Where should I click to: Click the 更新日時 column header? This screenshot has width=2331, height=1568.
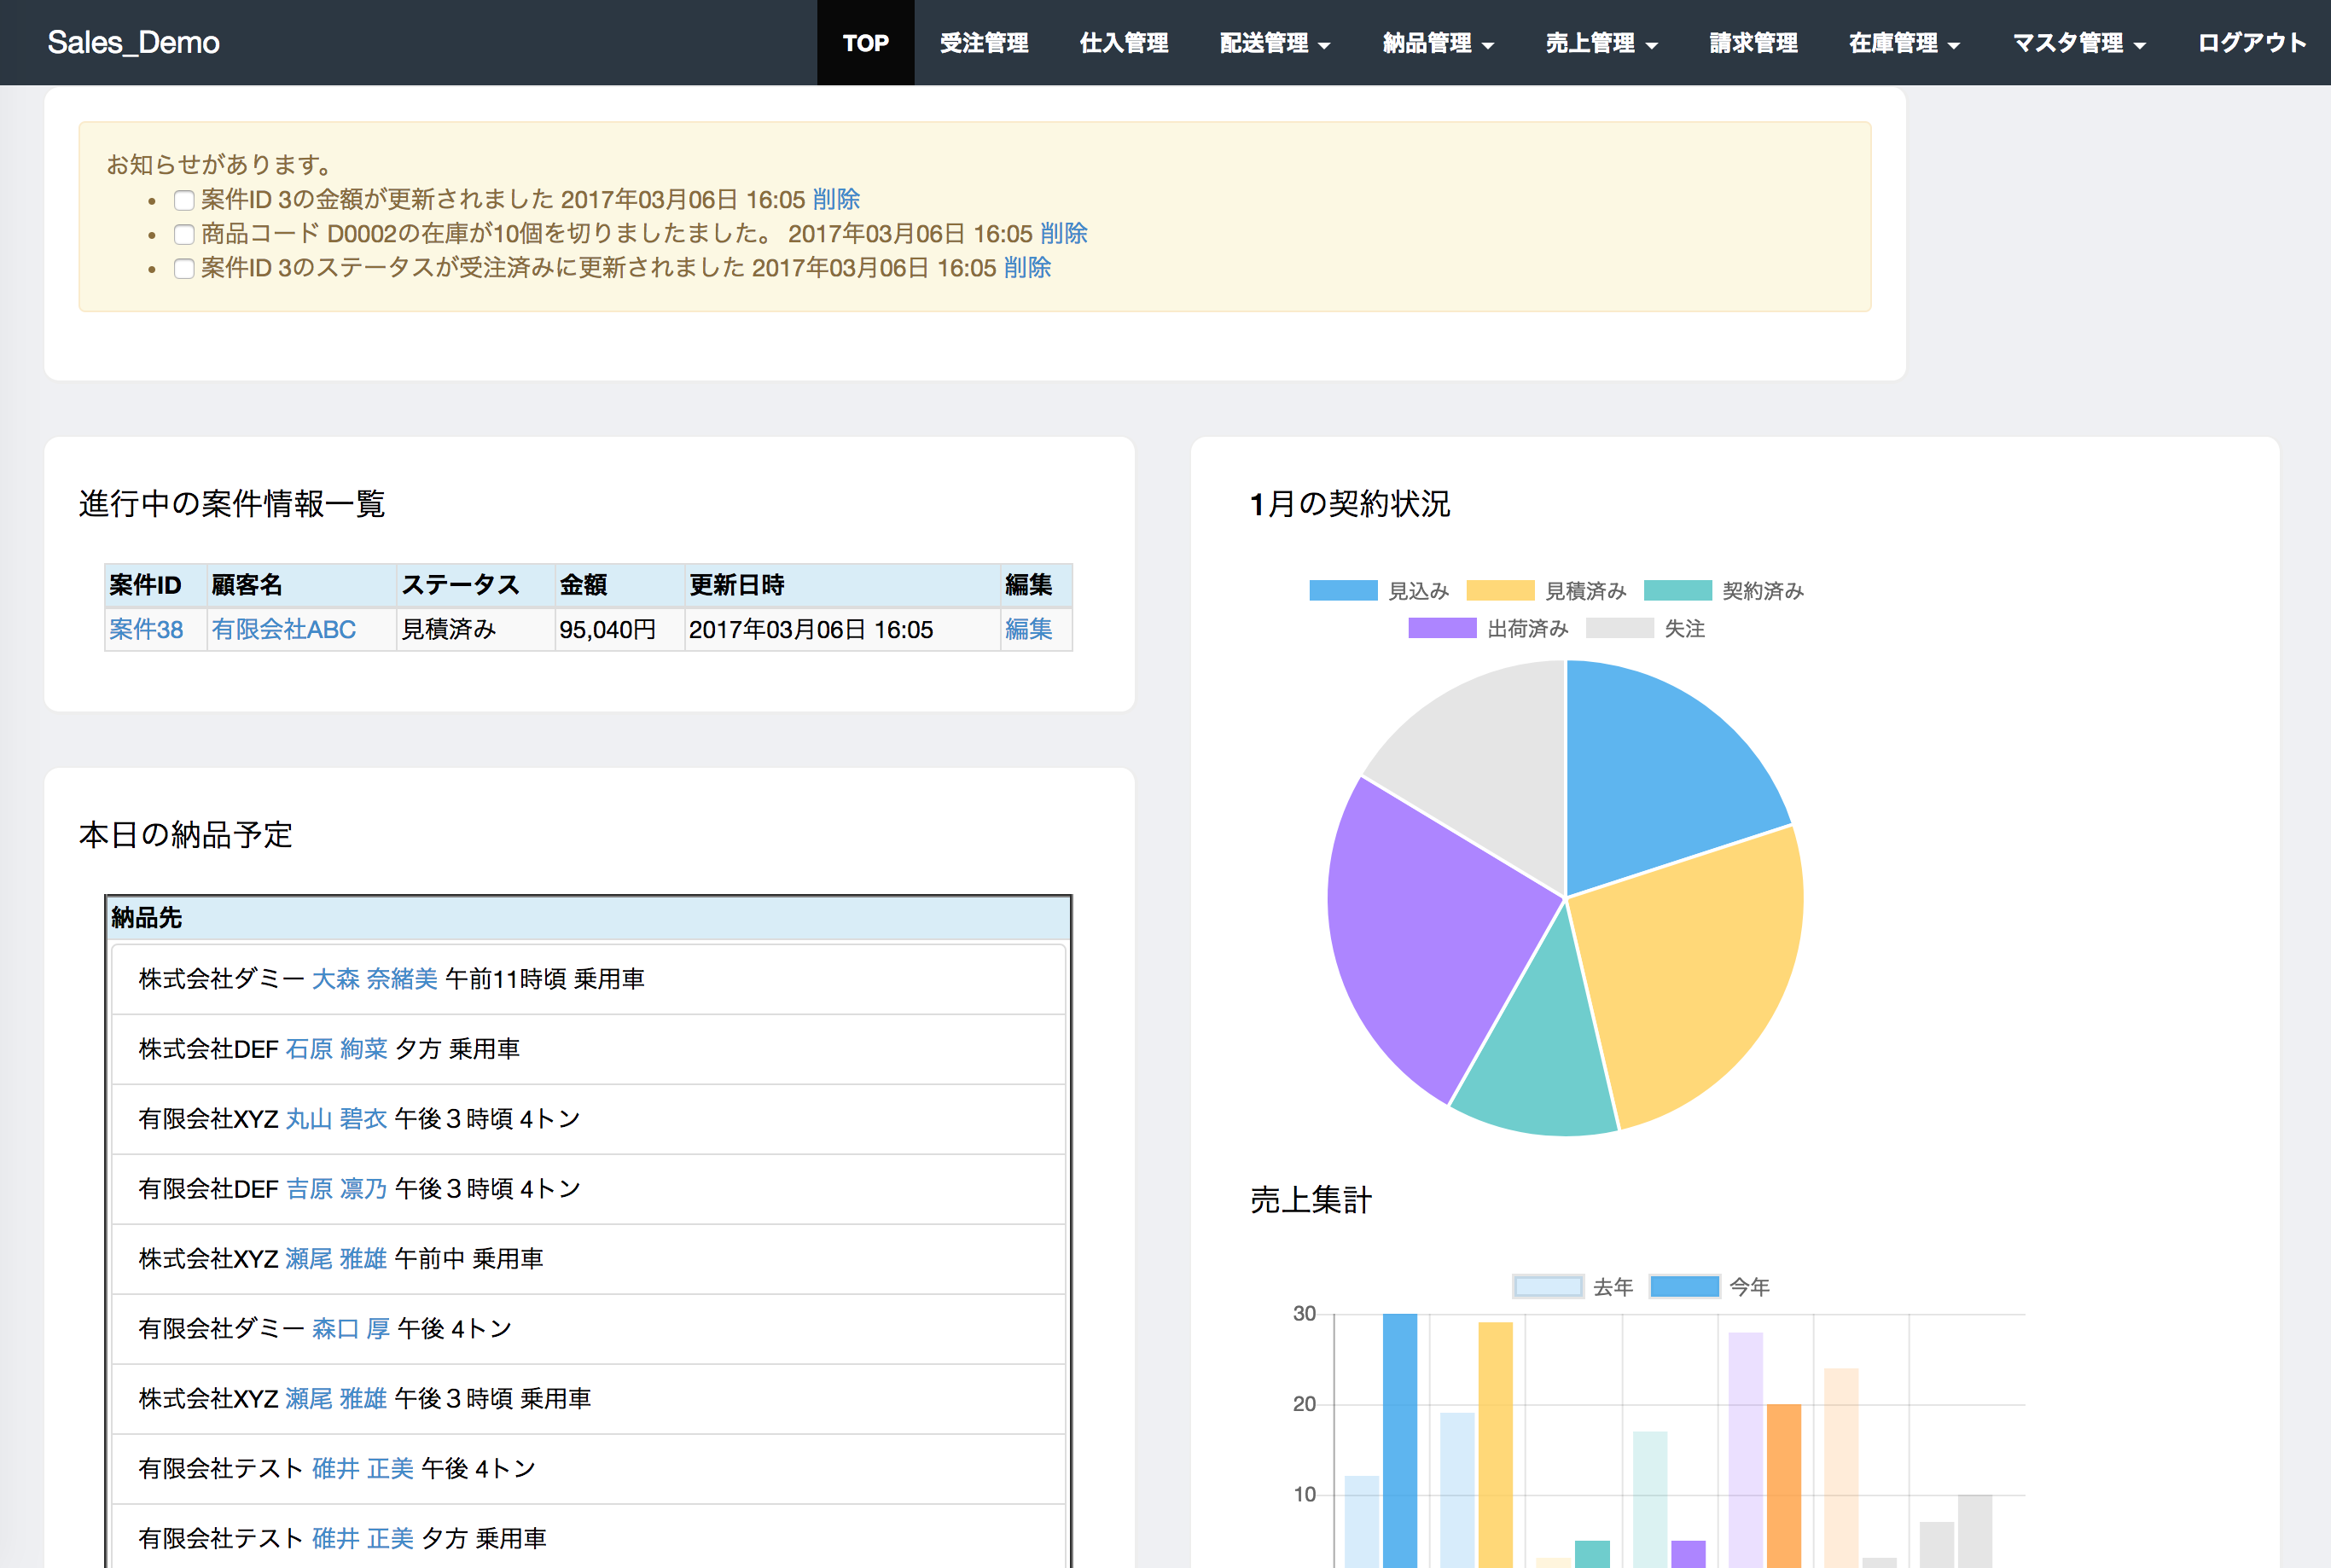pyautogui.click(x=842, y=585)
